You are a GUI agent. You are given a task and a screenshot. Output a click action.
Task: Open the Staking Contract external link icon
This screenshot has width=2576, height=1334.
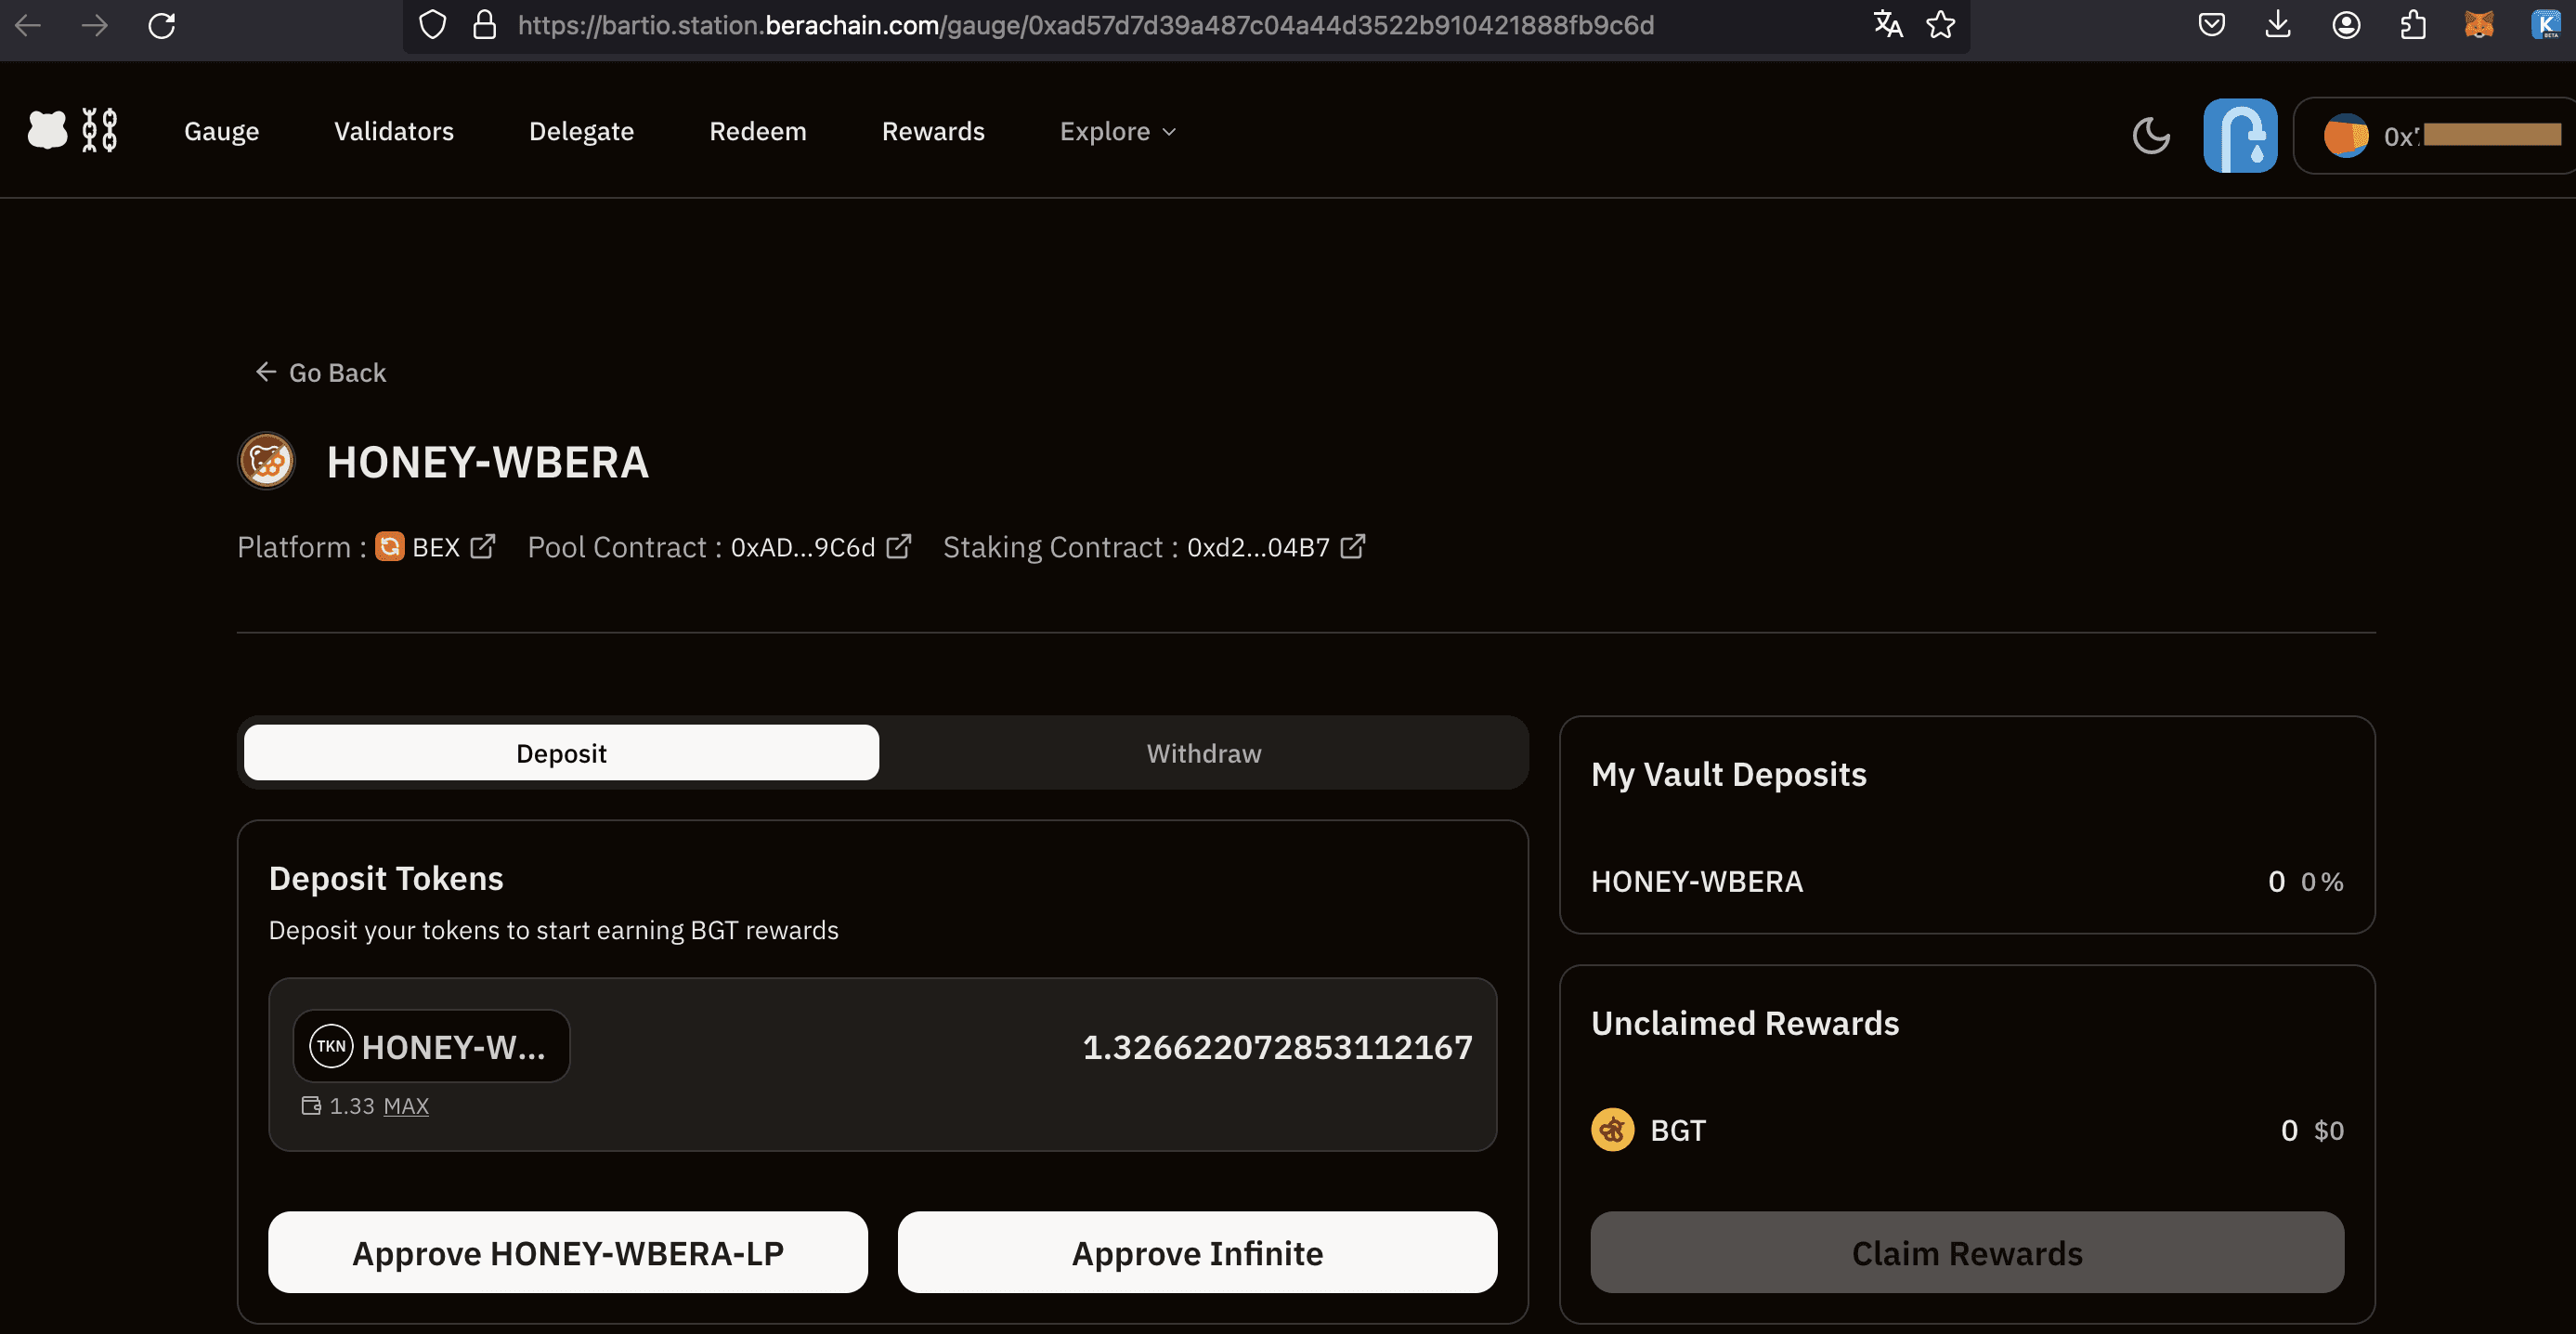(x=1352, y=547)
